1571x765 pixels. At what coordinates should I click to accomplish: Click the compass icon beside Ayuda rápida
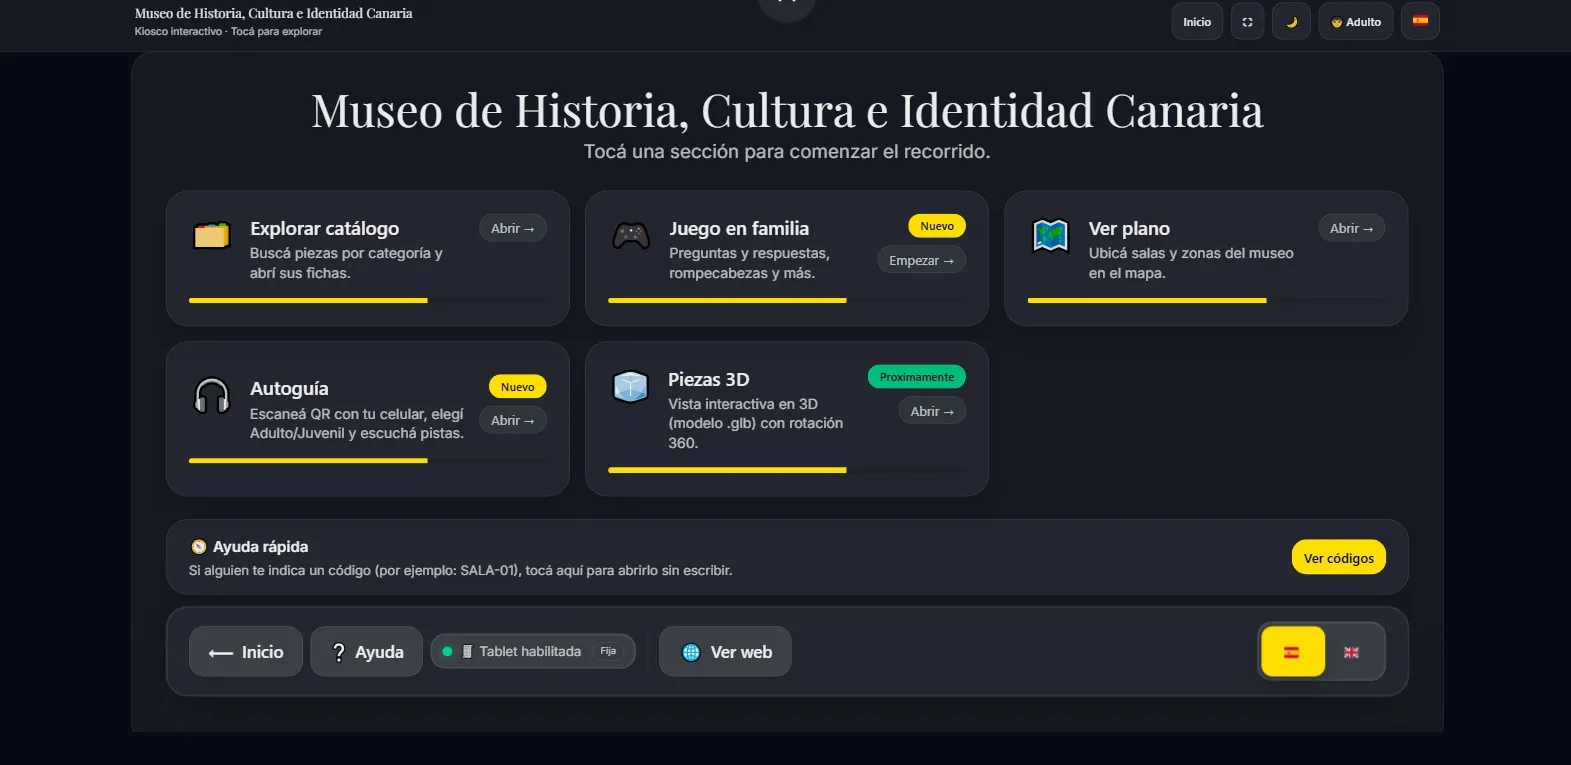coord(199,547)
